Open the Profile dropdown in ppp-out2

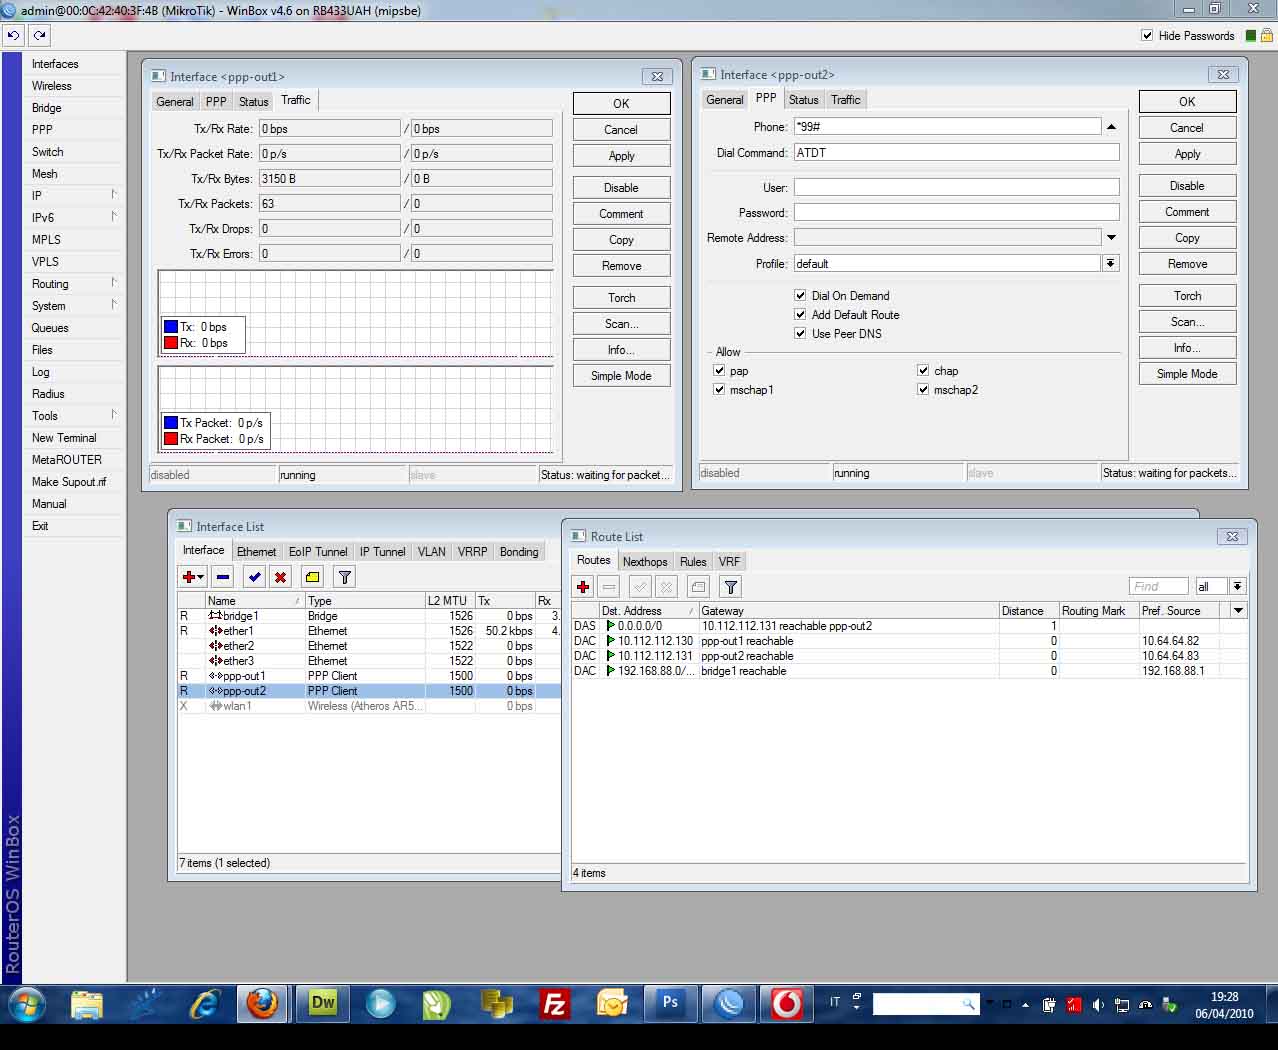(x=1110, y=264)
